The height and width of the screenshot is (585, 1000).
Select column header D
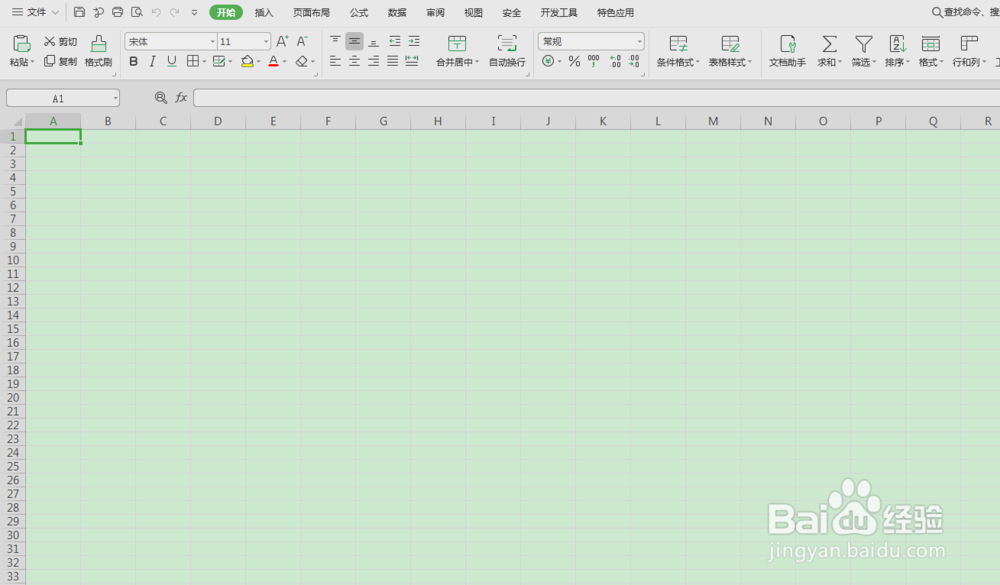(x=218, y=121)
